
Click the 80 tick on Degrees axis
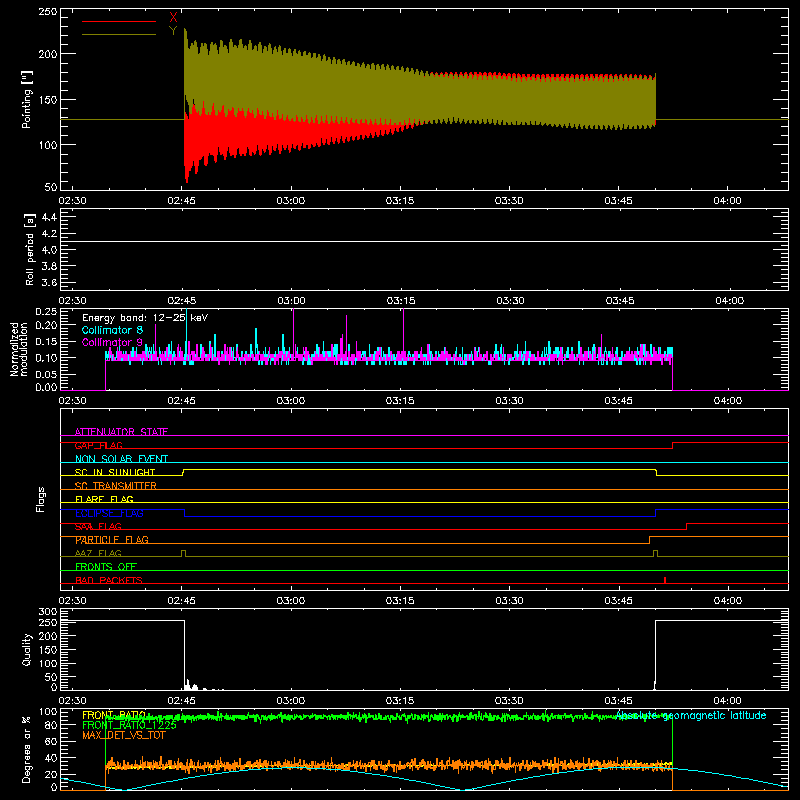click(51, 725)
